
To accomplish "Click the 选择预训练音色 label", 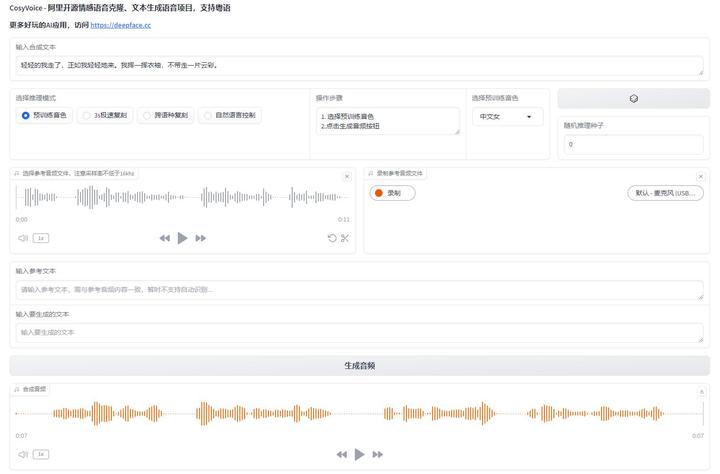I will coord(495,98).
